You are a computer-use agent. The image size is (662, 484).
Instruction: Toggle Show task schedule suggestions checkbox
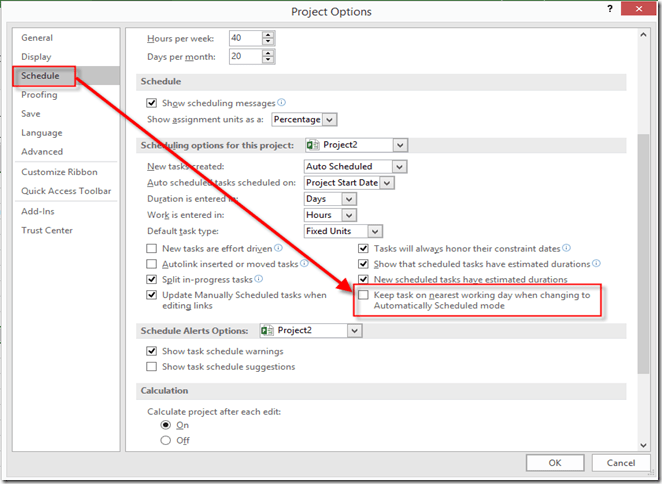point(152,367)
